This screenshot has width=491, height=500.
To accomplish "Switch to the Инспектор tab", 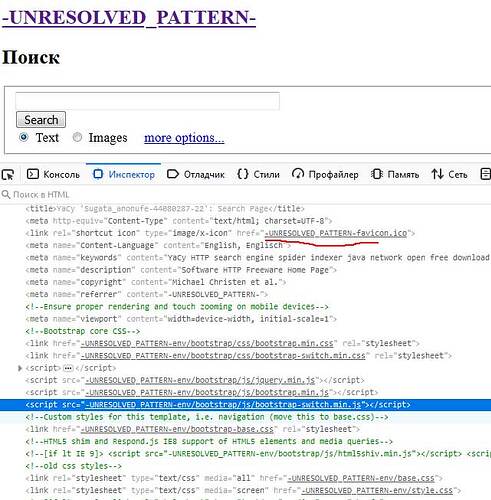I will point(124,174).
